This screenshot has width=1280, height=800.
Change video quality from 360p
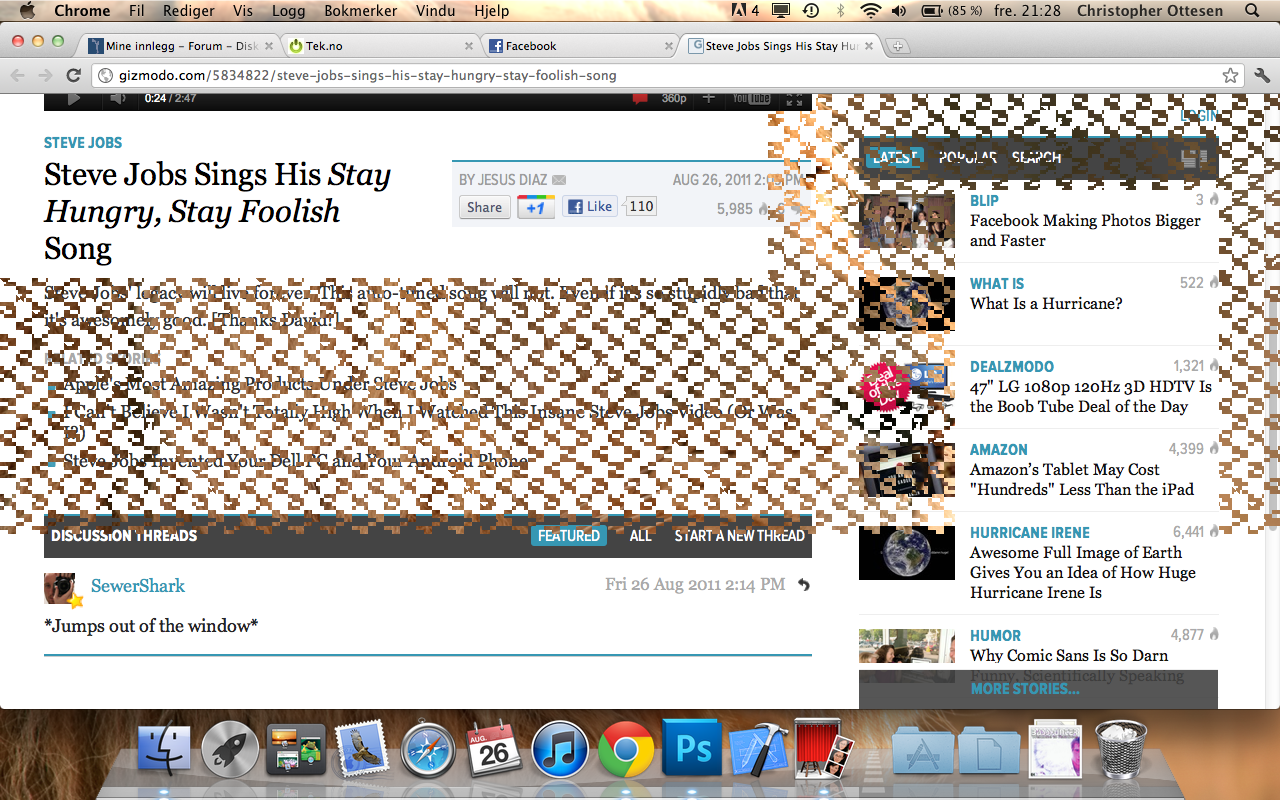pyautogui.click(x=674, y=98)
